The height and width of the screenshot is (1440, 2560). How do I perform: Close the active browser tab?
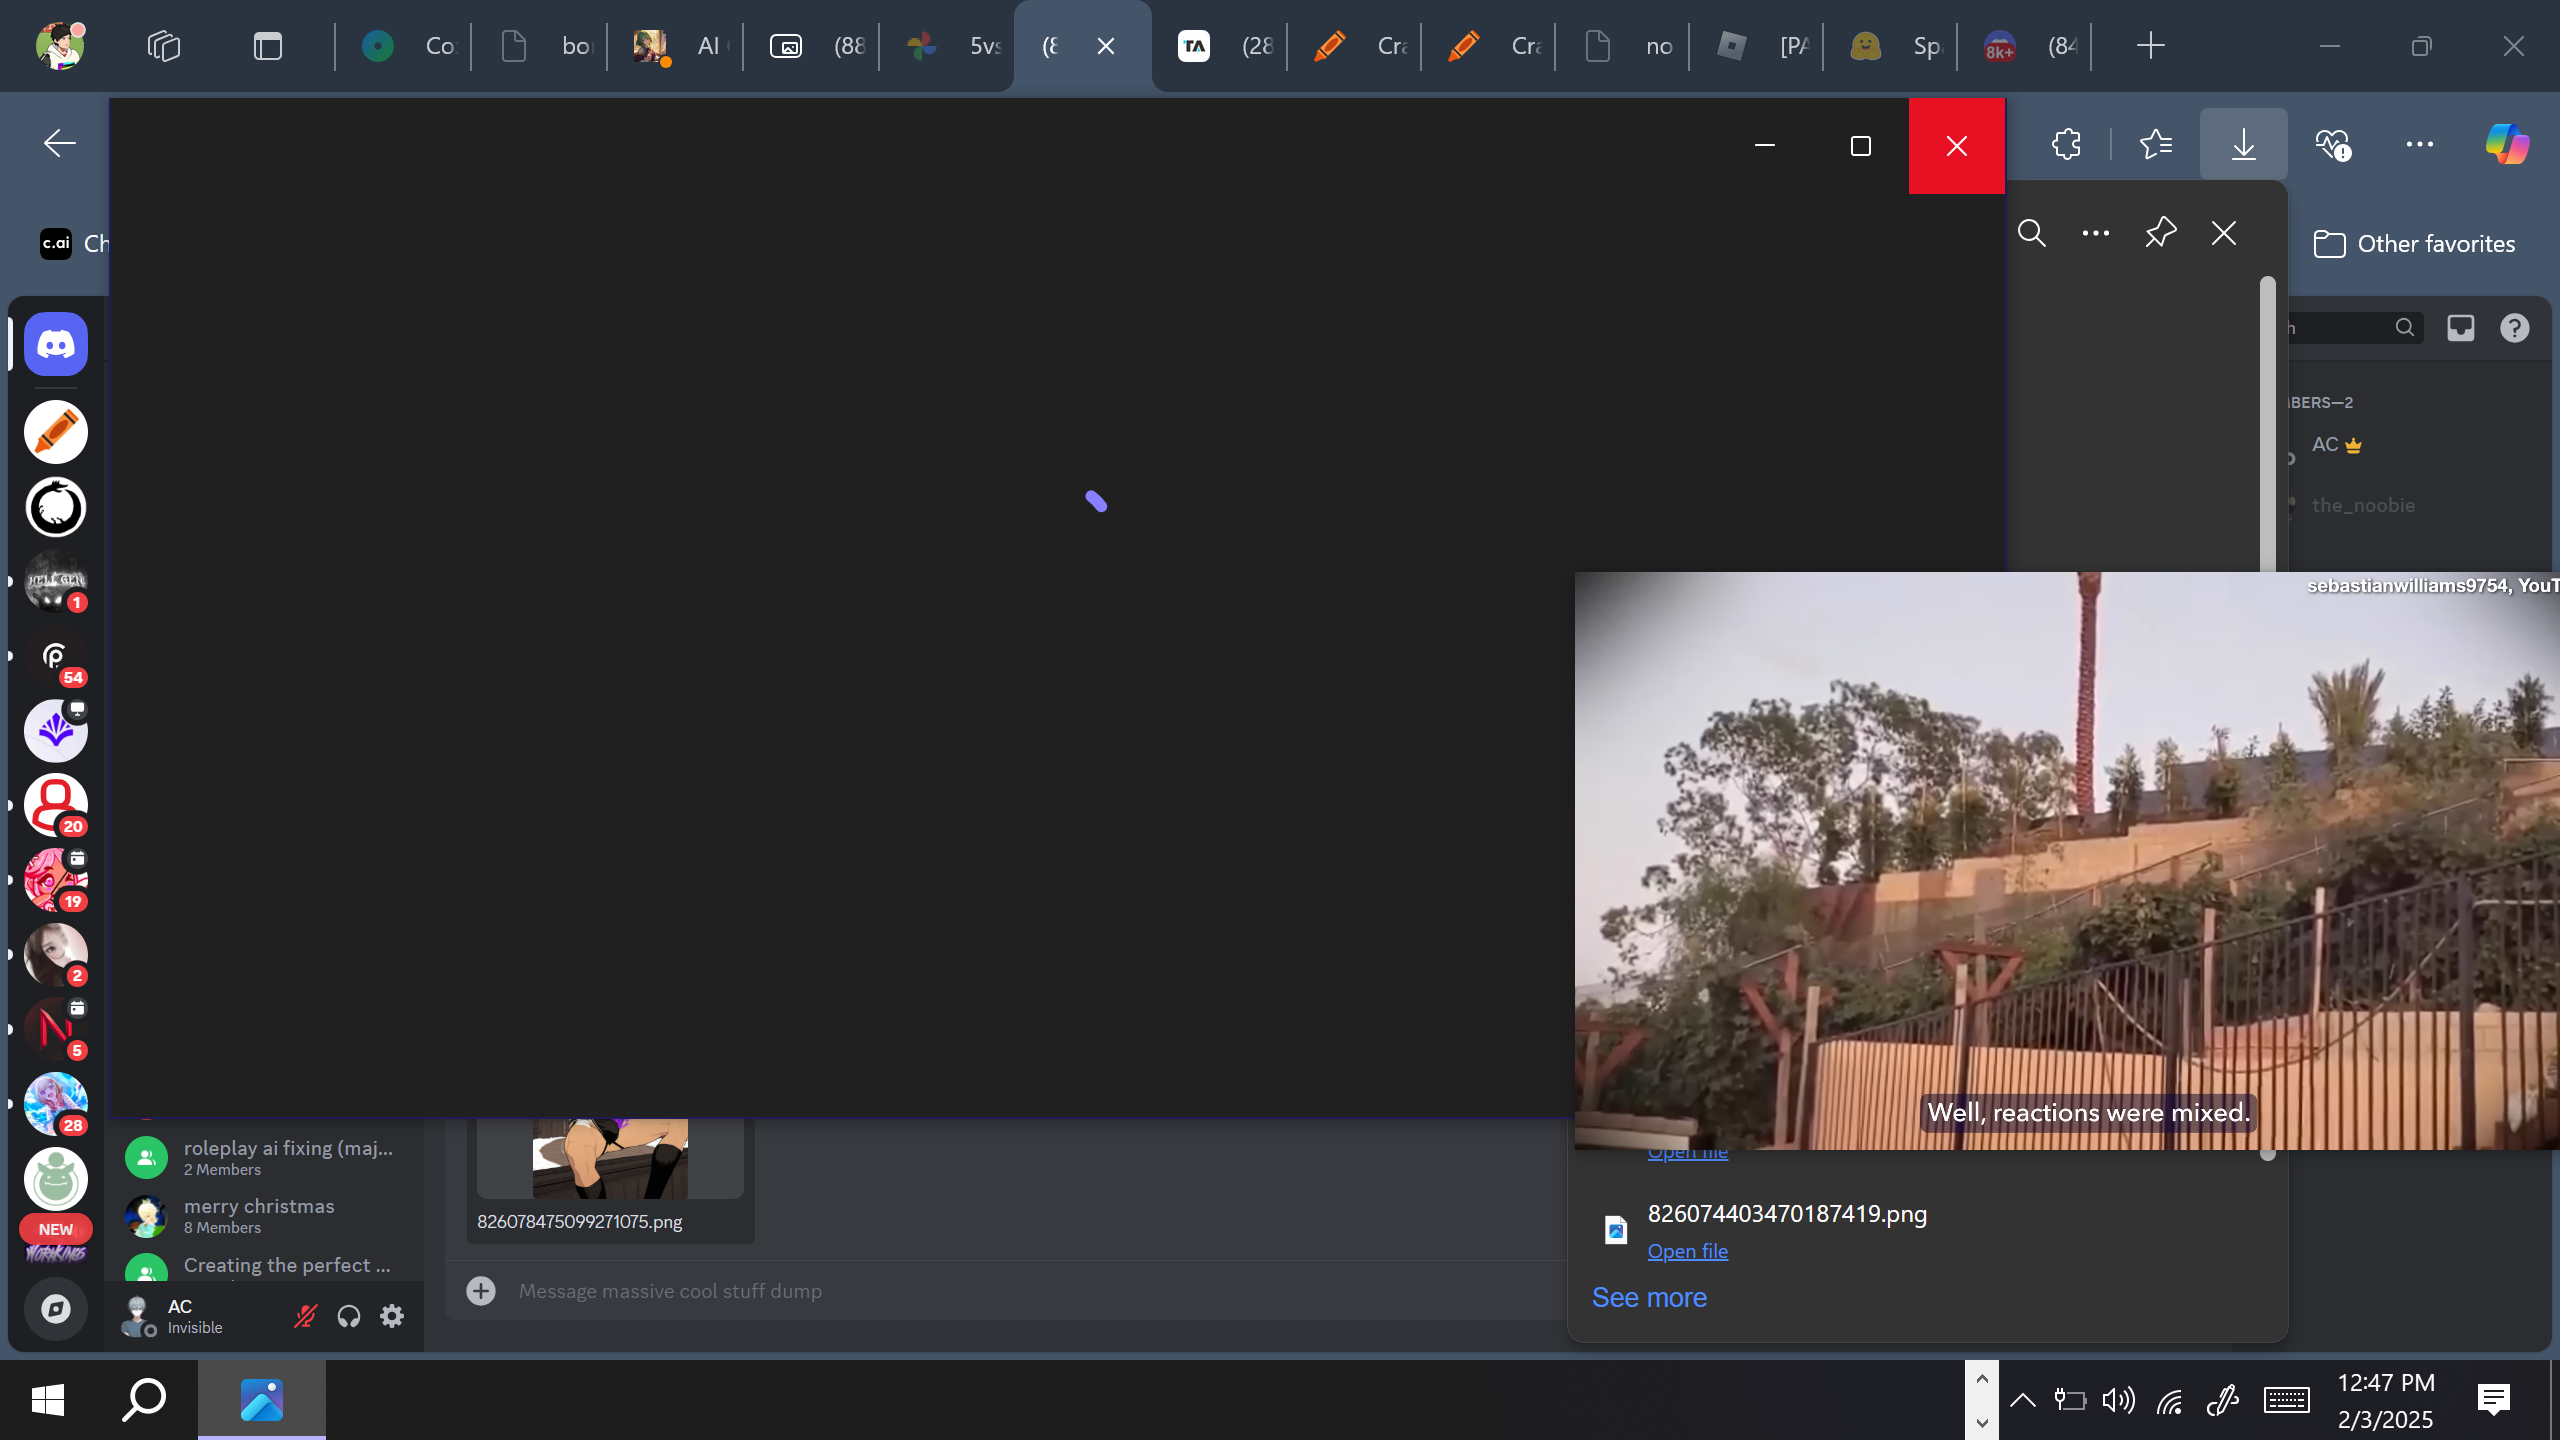[1106, 46]
